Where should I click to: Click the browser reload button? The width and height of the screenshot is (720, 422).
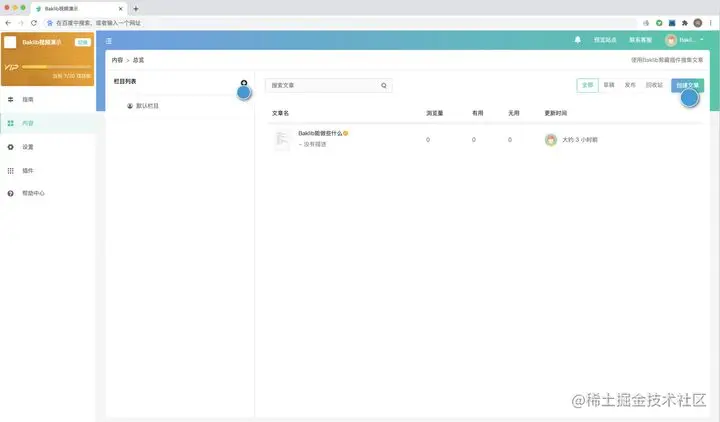click(x=34, y=23)
